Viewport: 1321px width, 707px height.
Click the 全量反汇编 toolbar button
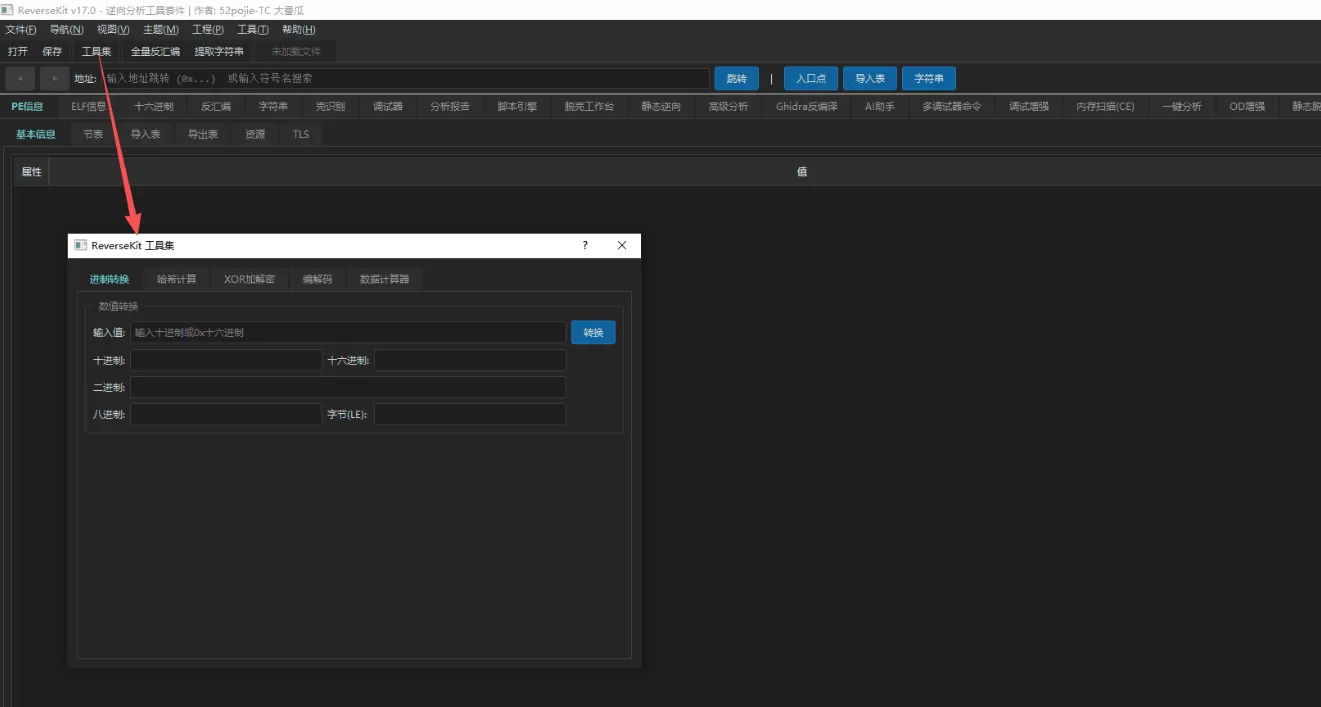click(x=155, y=51)
